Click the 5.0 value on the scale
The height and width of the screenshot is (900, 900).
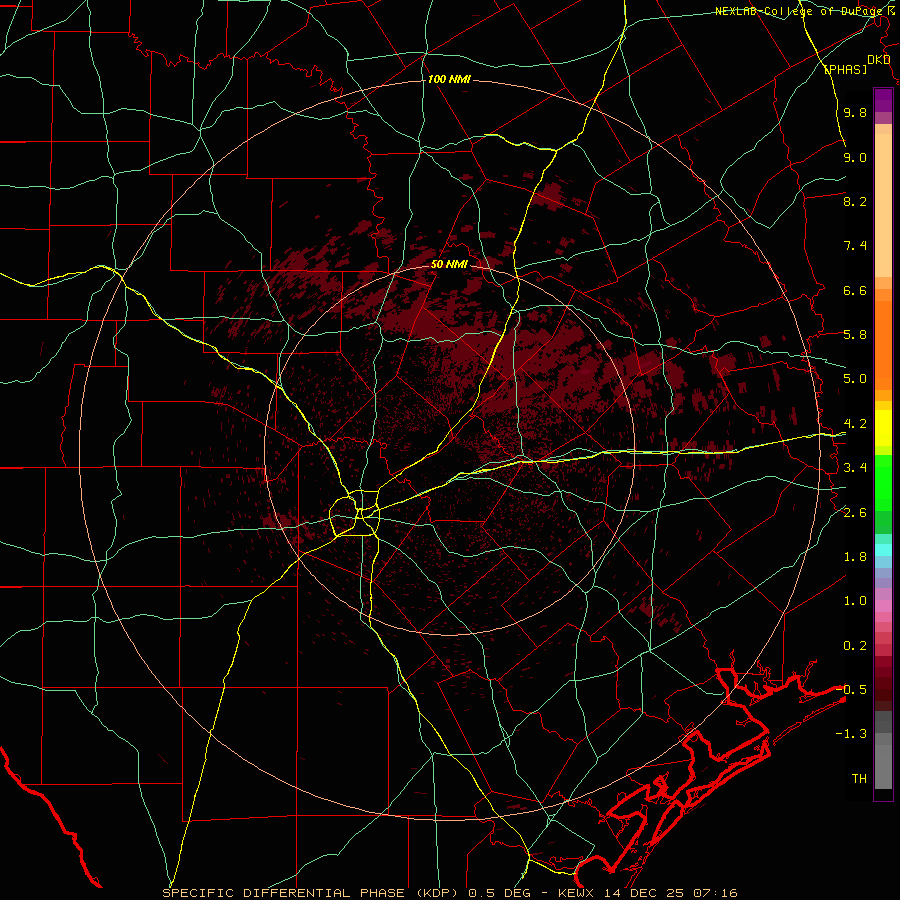point(855,379)
